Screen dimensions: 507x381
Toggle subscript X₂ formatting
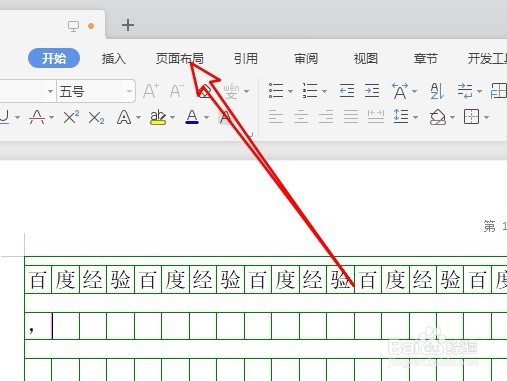click(x=96, y=118)
